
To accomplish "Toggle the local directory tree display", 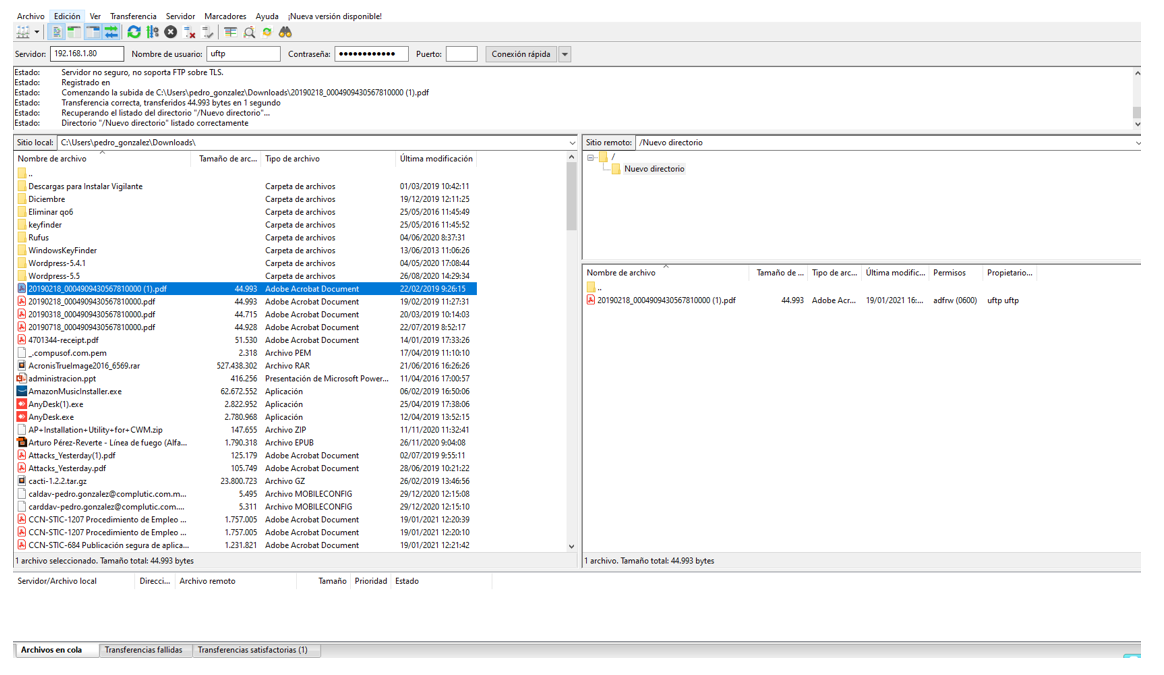I will [x=74, y=32].
